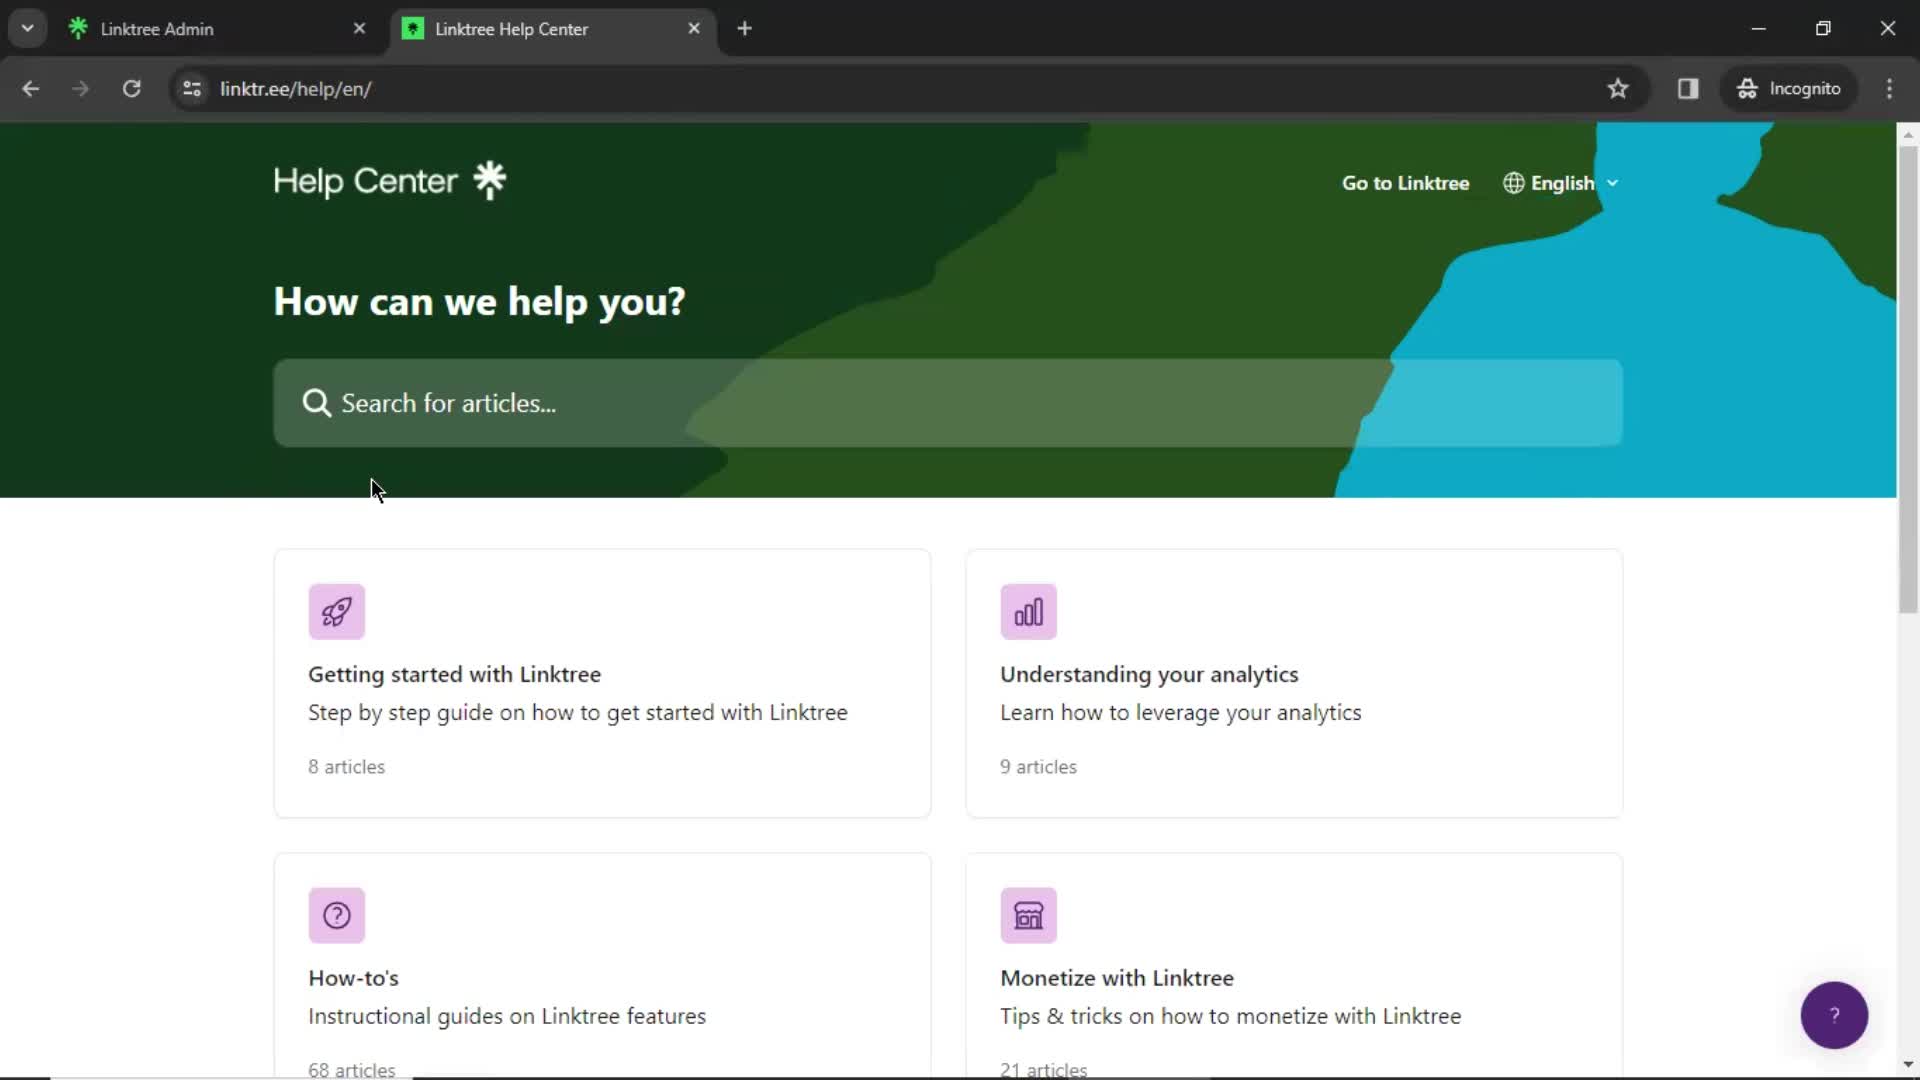Minimize the browser window

(x=1759, y=29)
